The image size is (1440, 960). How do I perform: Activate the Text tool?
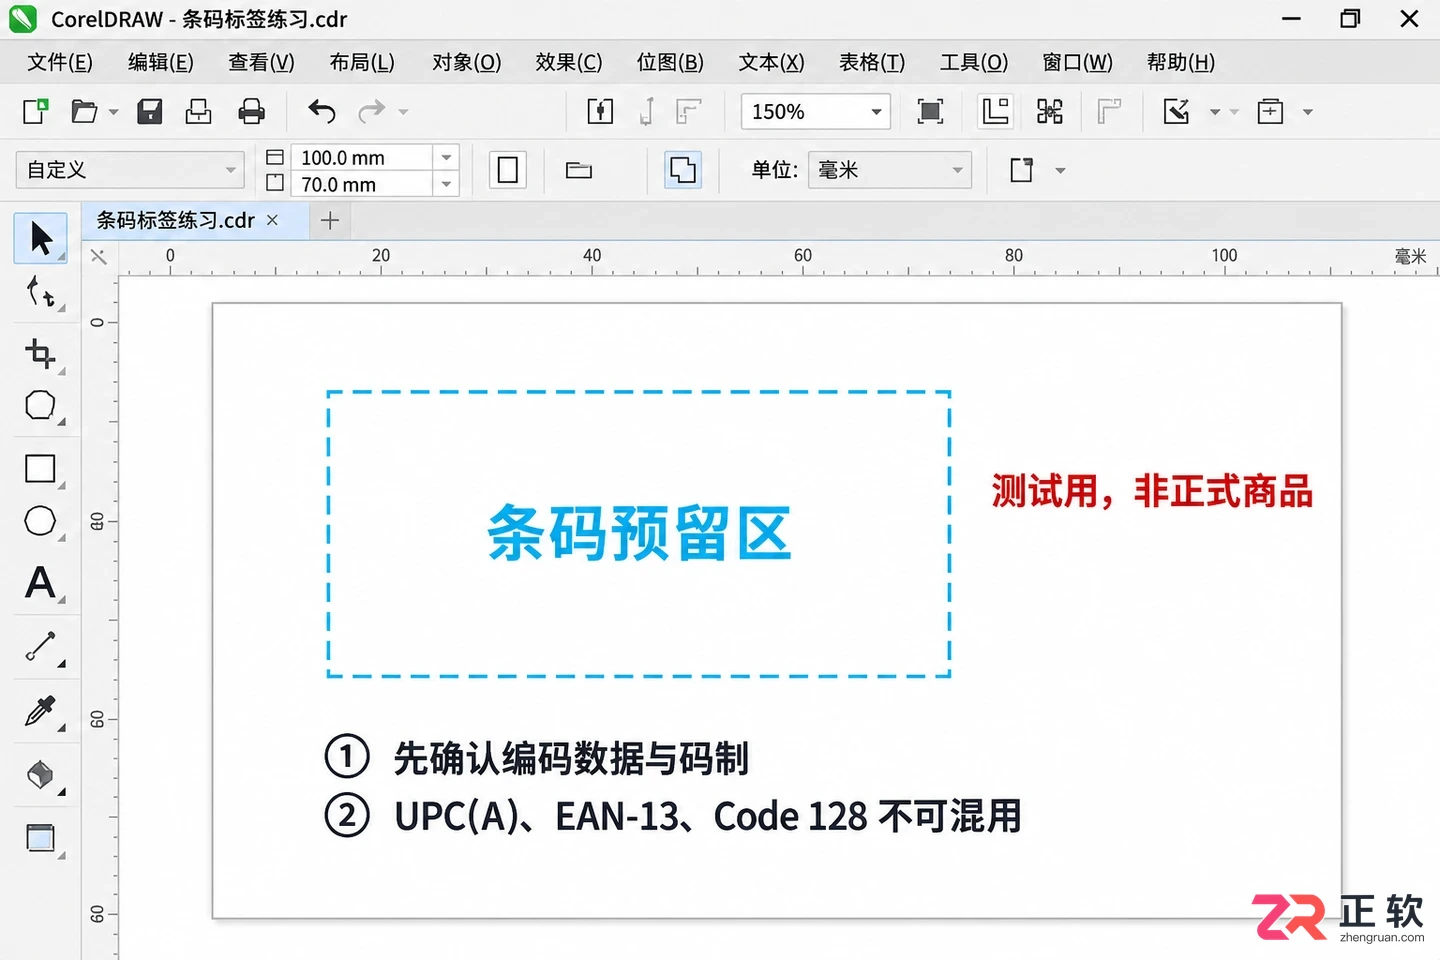click(40, 583)
